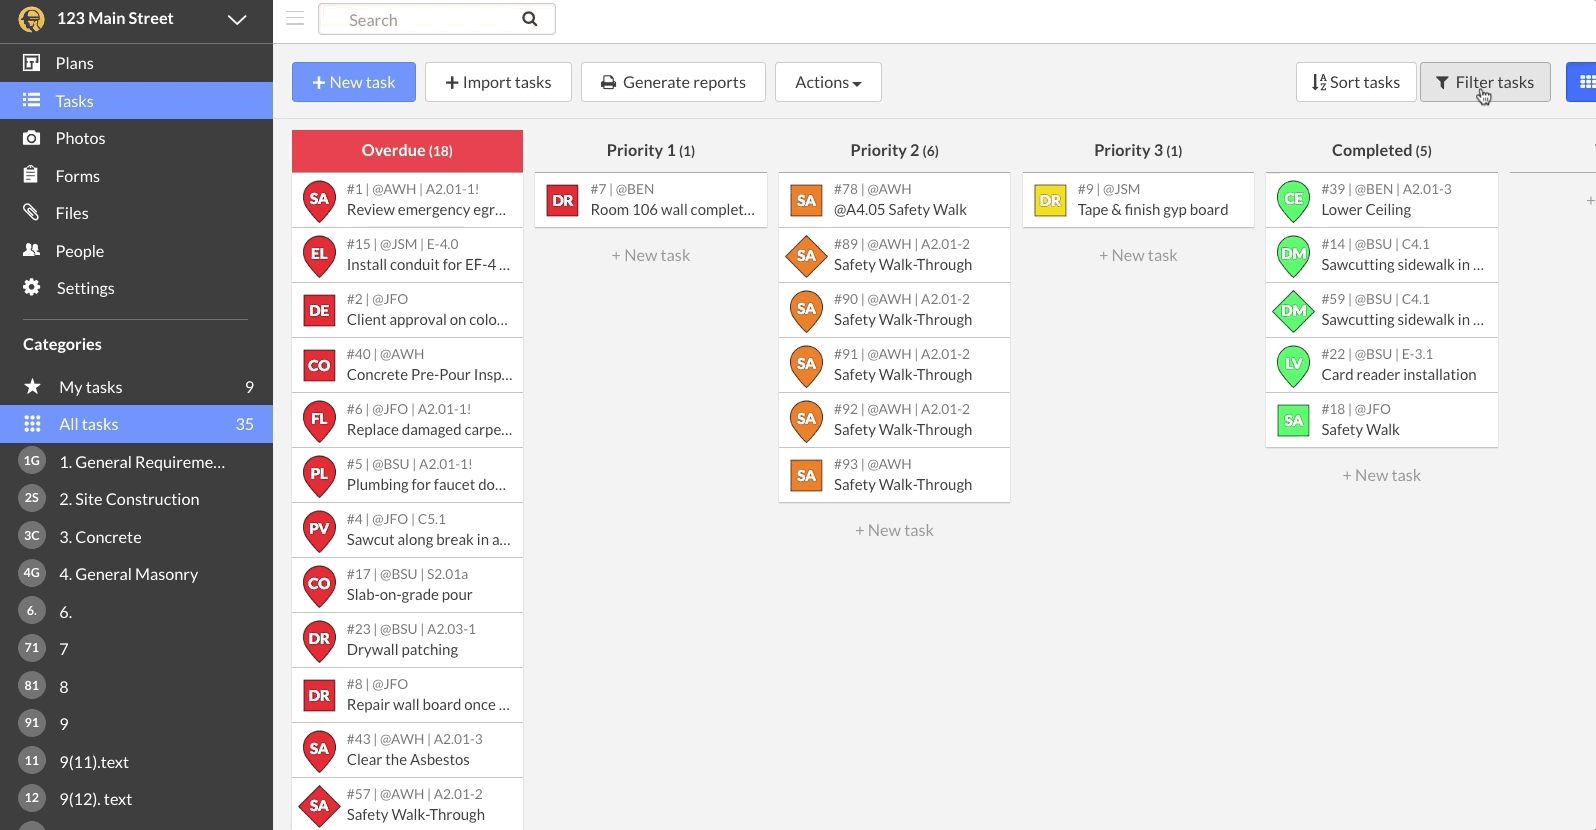Click the orange SA diamond on task #89
The width and height of the screenshot is (1596, 830).
(806, 255)
